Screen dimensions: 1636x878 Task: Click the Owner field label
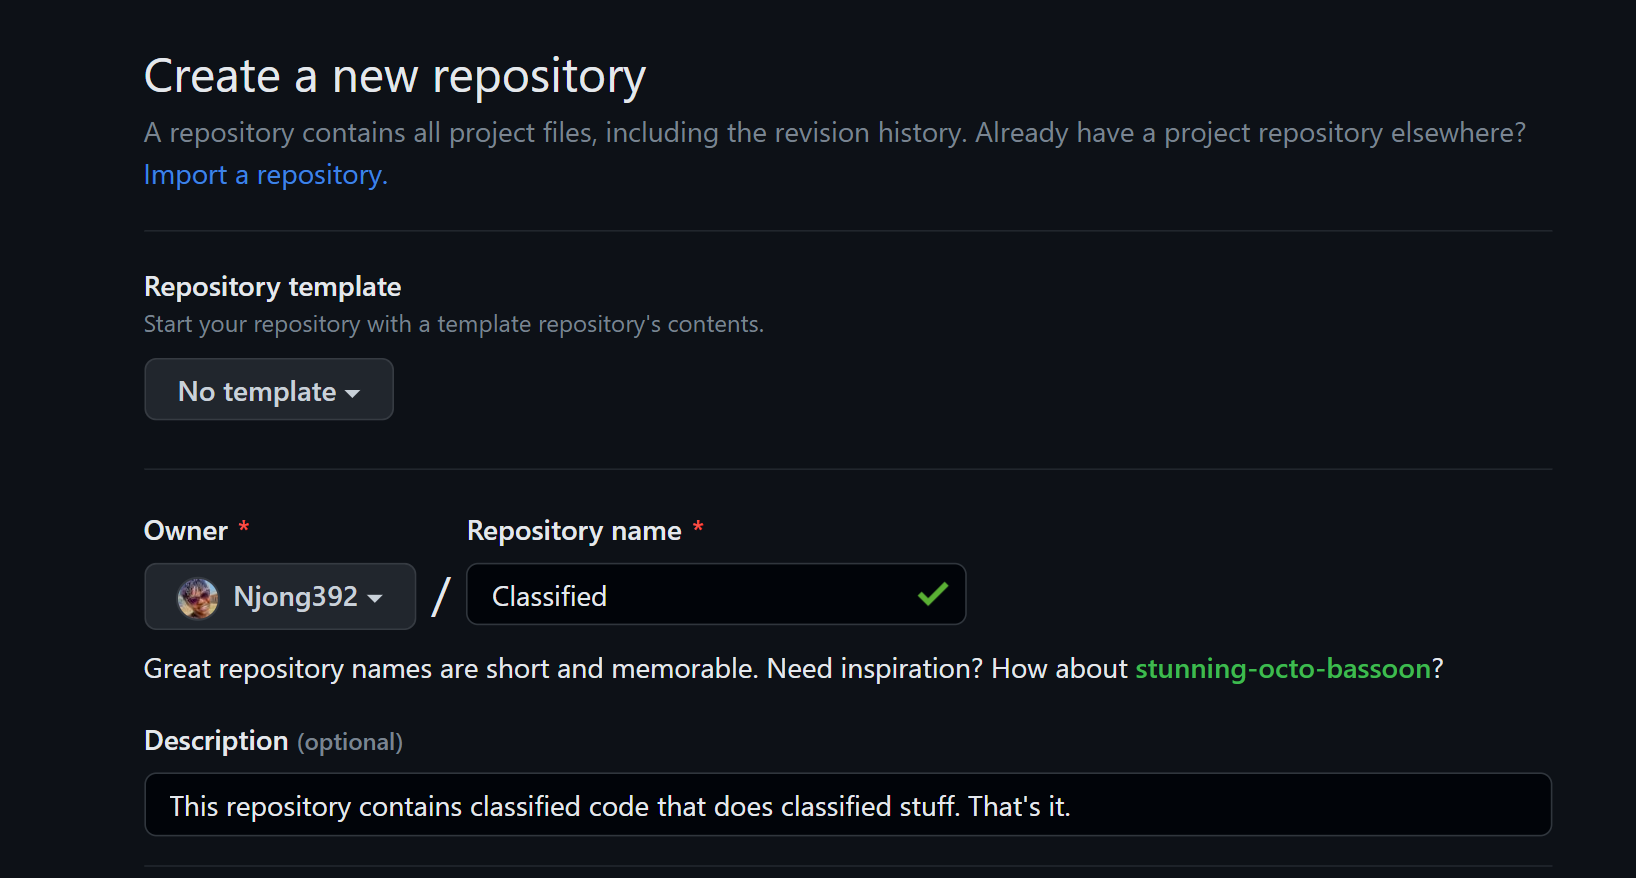coord(184,530)
